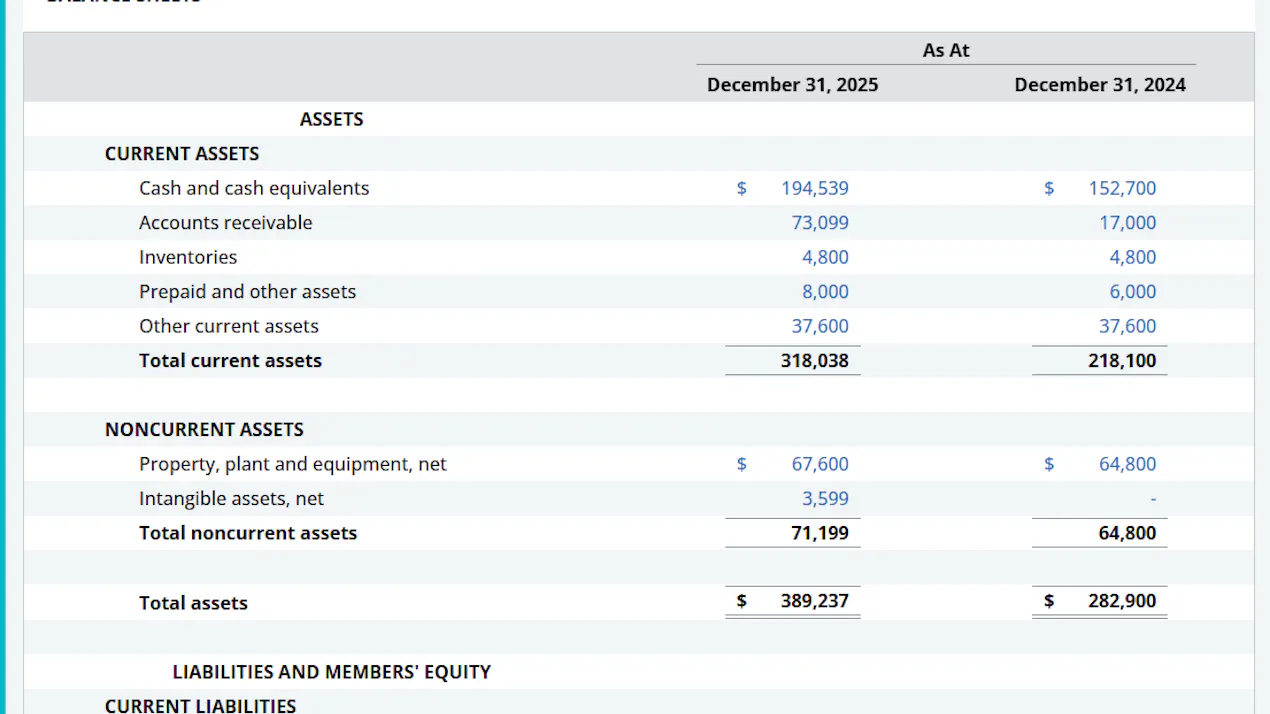Image resolution: width=1270 pixels, height=714 pixels.
Task: Select 2025 Accounts receivable amount 73,099
Action: click(x=820, y=223)
